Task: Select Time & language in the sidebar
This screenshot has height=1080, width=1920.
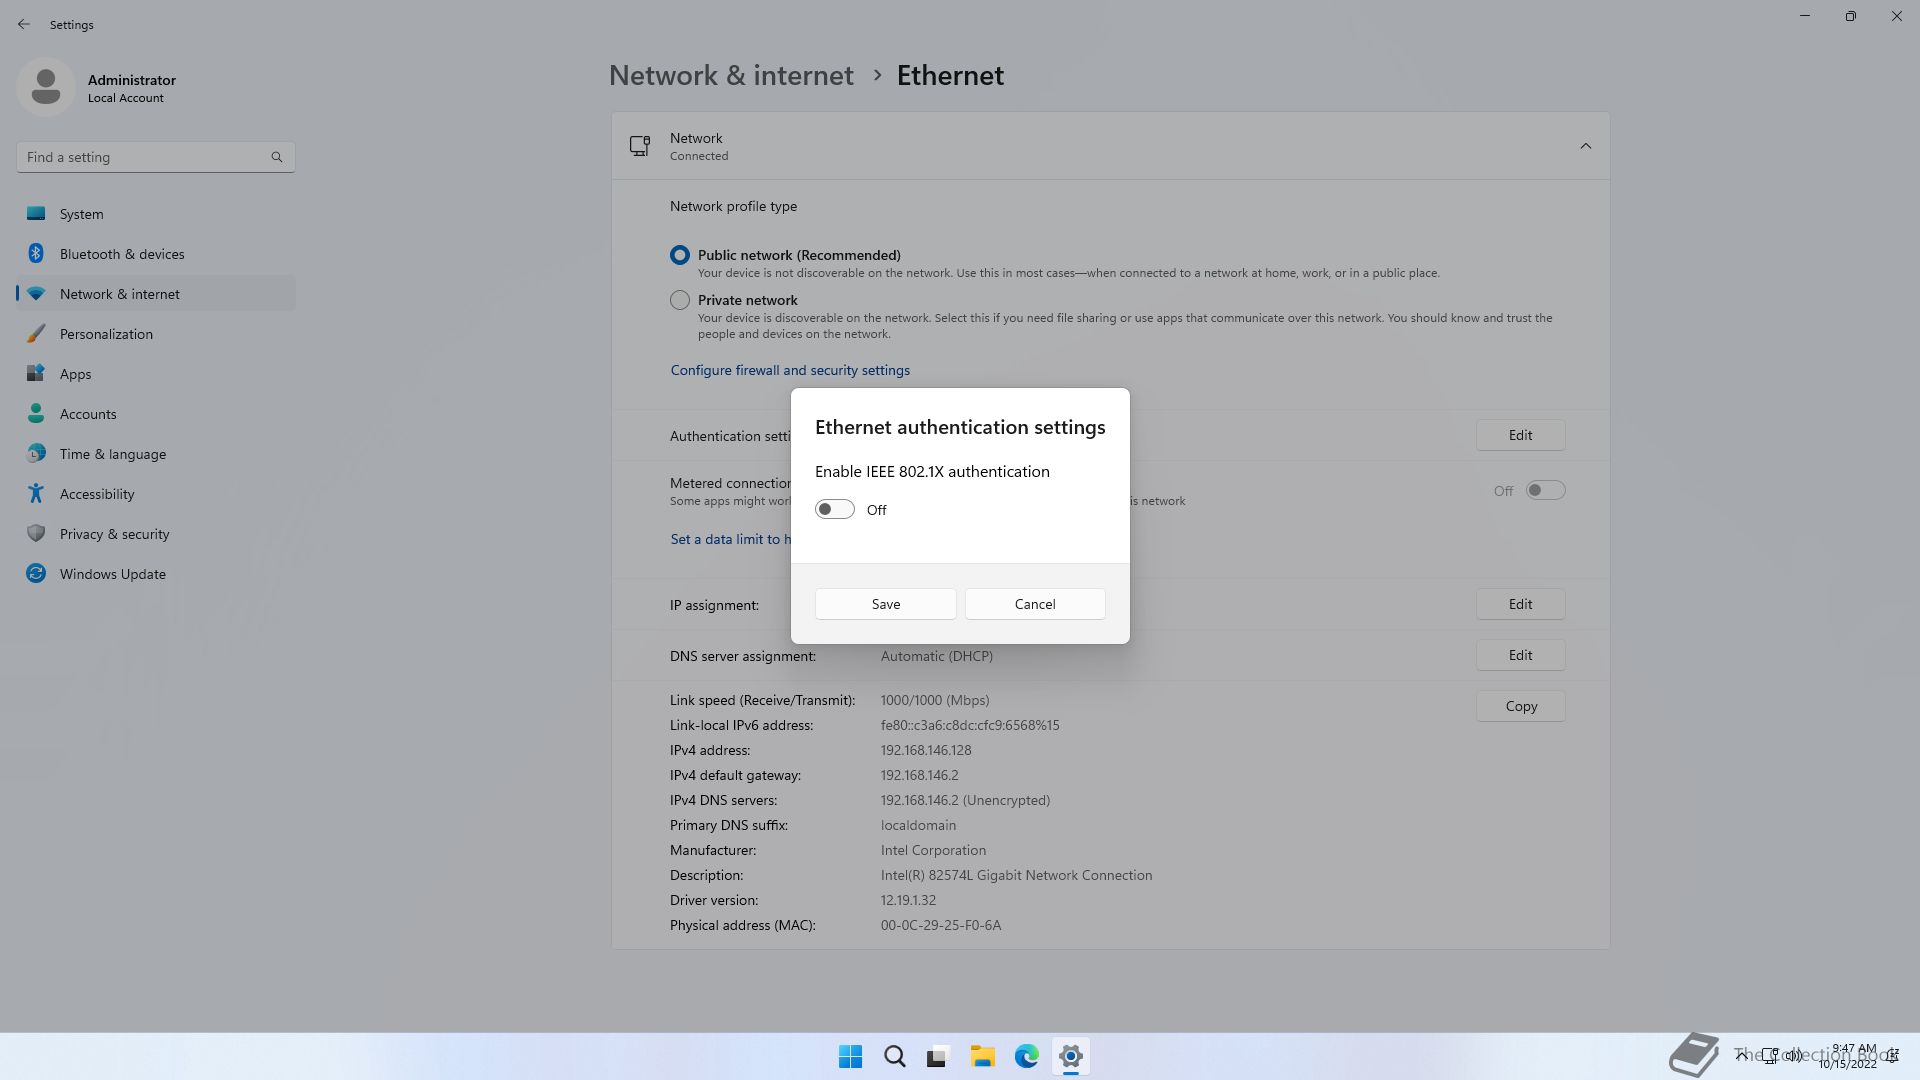Action: tap(113, 454)
